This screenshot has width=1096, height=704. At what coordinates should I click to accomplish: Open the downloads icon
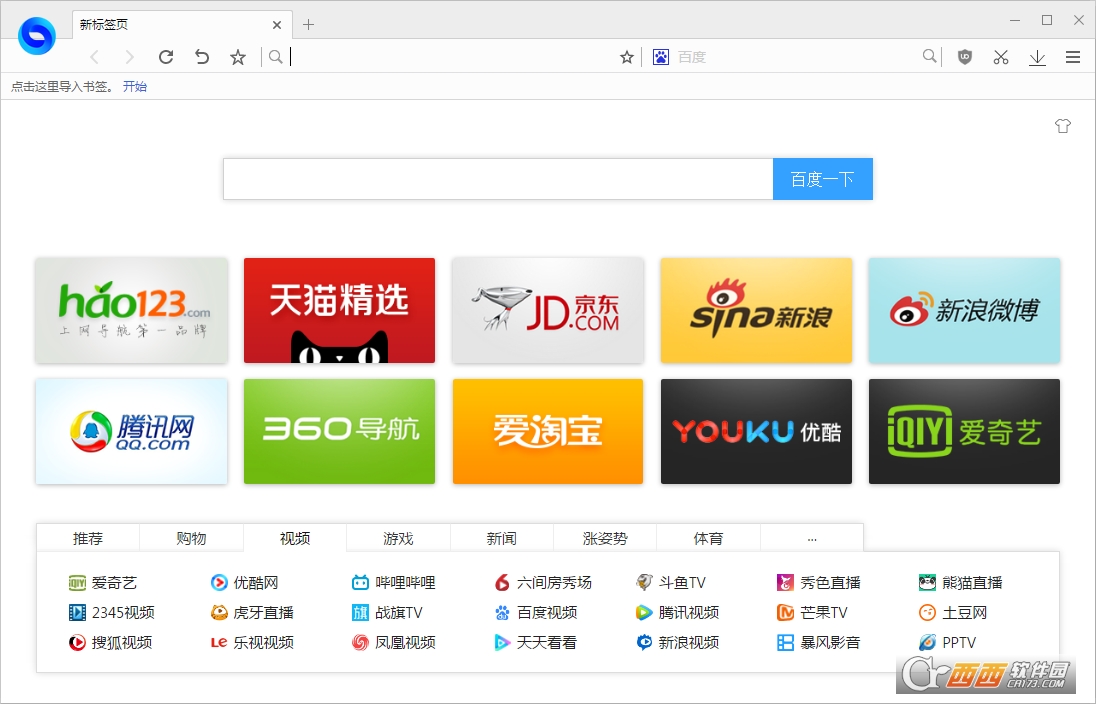pos(1037,57)
